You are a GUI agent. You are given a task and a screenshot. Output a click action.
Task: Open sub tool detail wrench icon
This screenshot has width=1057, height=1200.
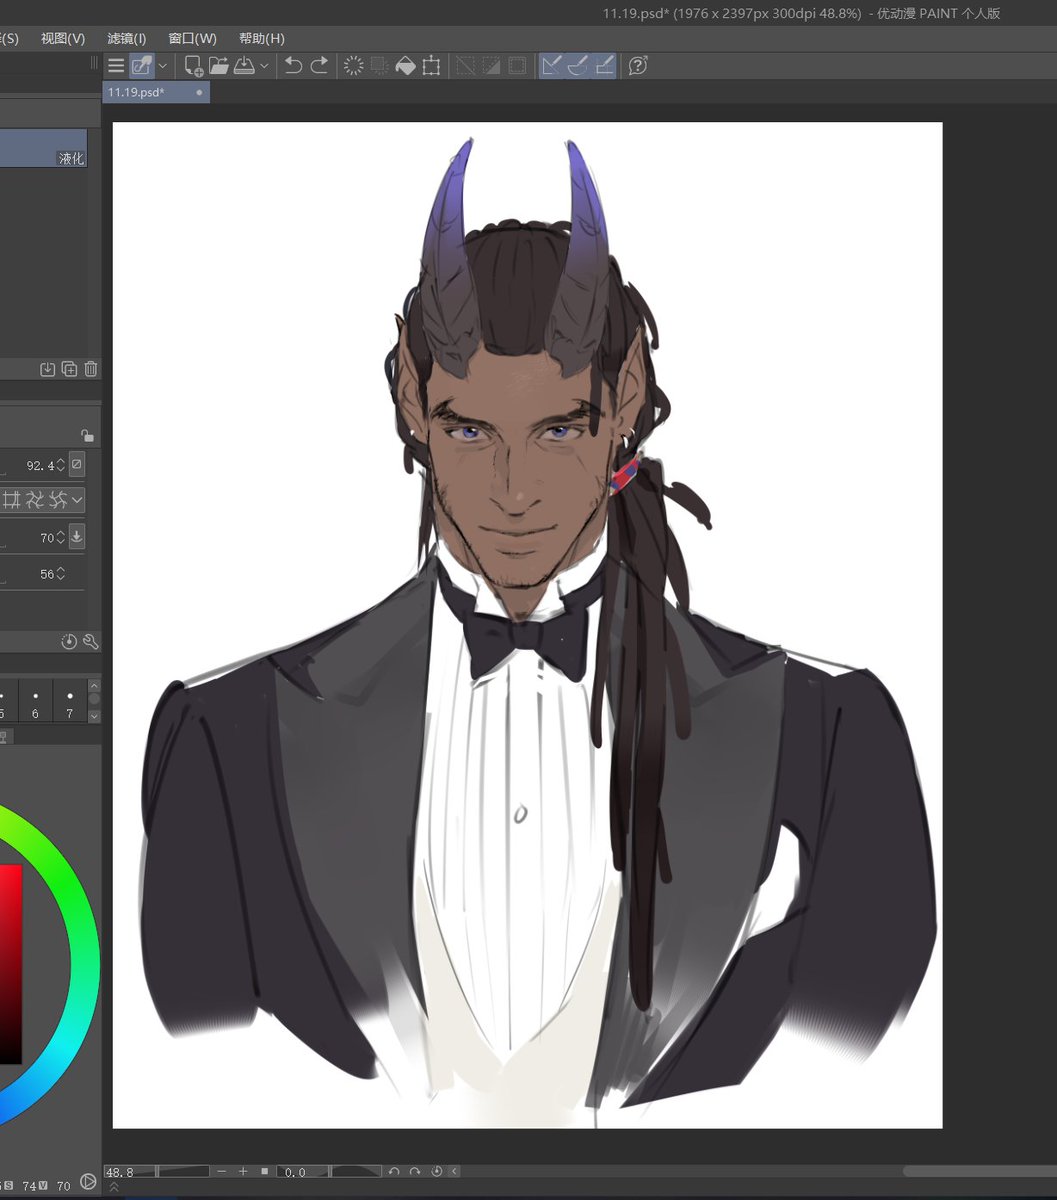tap(90, 642)
